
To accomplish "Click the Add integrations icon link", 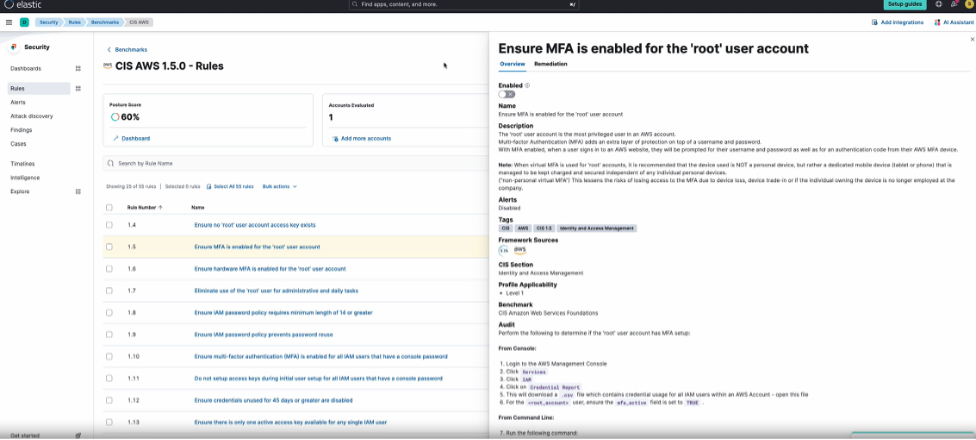I will [875, 21].
